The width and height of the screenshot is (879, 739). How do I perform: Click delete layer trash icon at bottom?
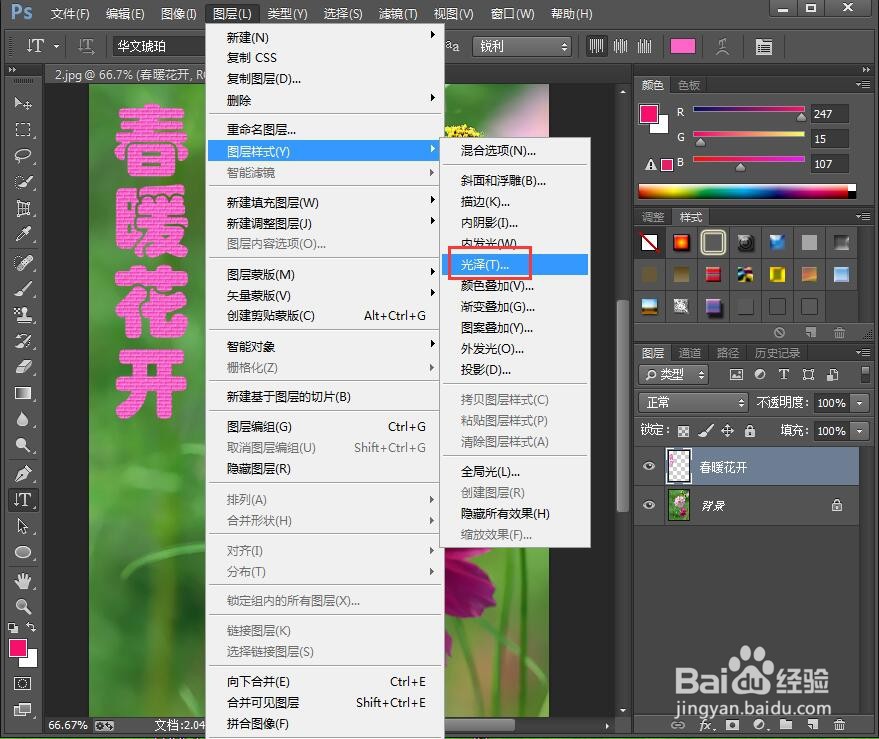[839, 725]
